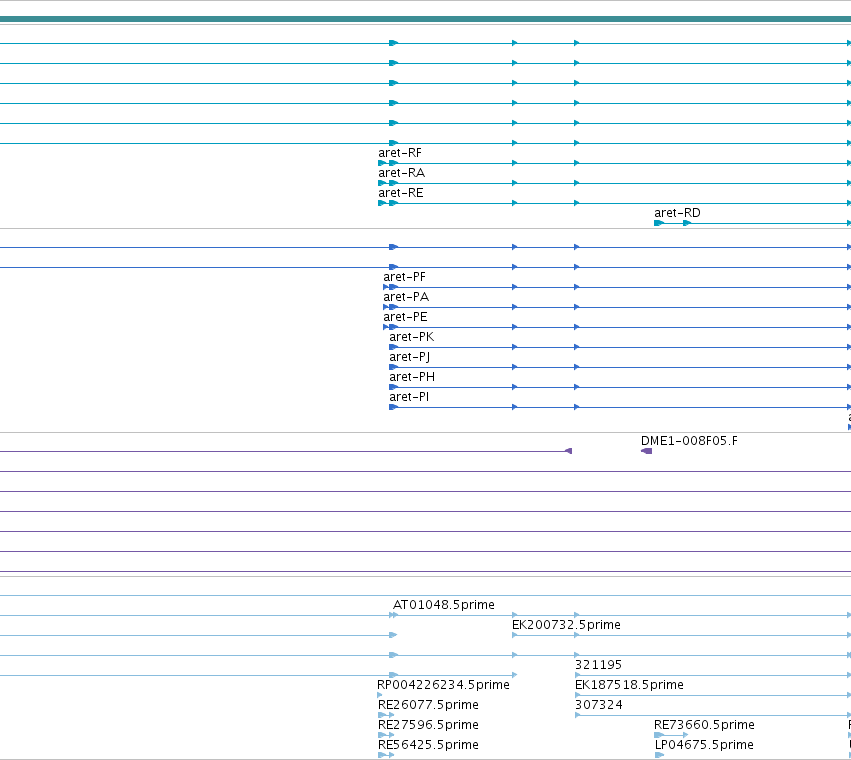This screenshot has height=760, width=851.
Task: Click the LP04675.5prime exon glyph
Action: [x=659, y=755]
